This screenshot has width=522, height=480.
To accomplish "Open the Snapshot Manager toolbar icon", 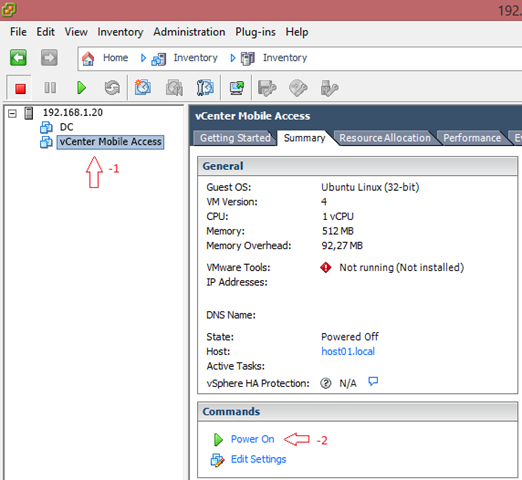I will pos(205,88).
